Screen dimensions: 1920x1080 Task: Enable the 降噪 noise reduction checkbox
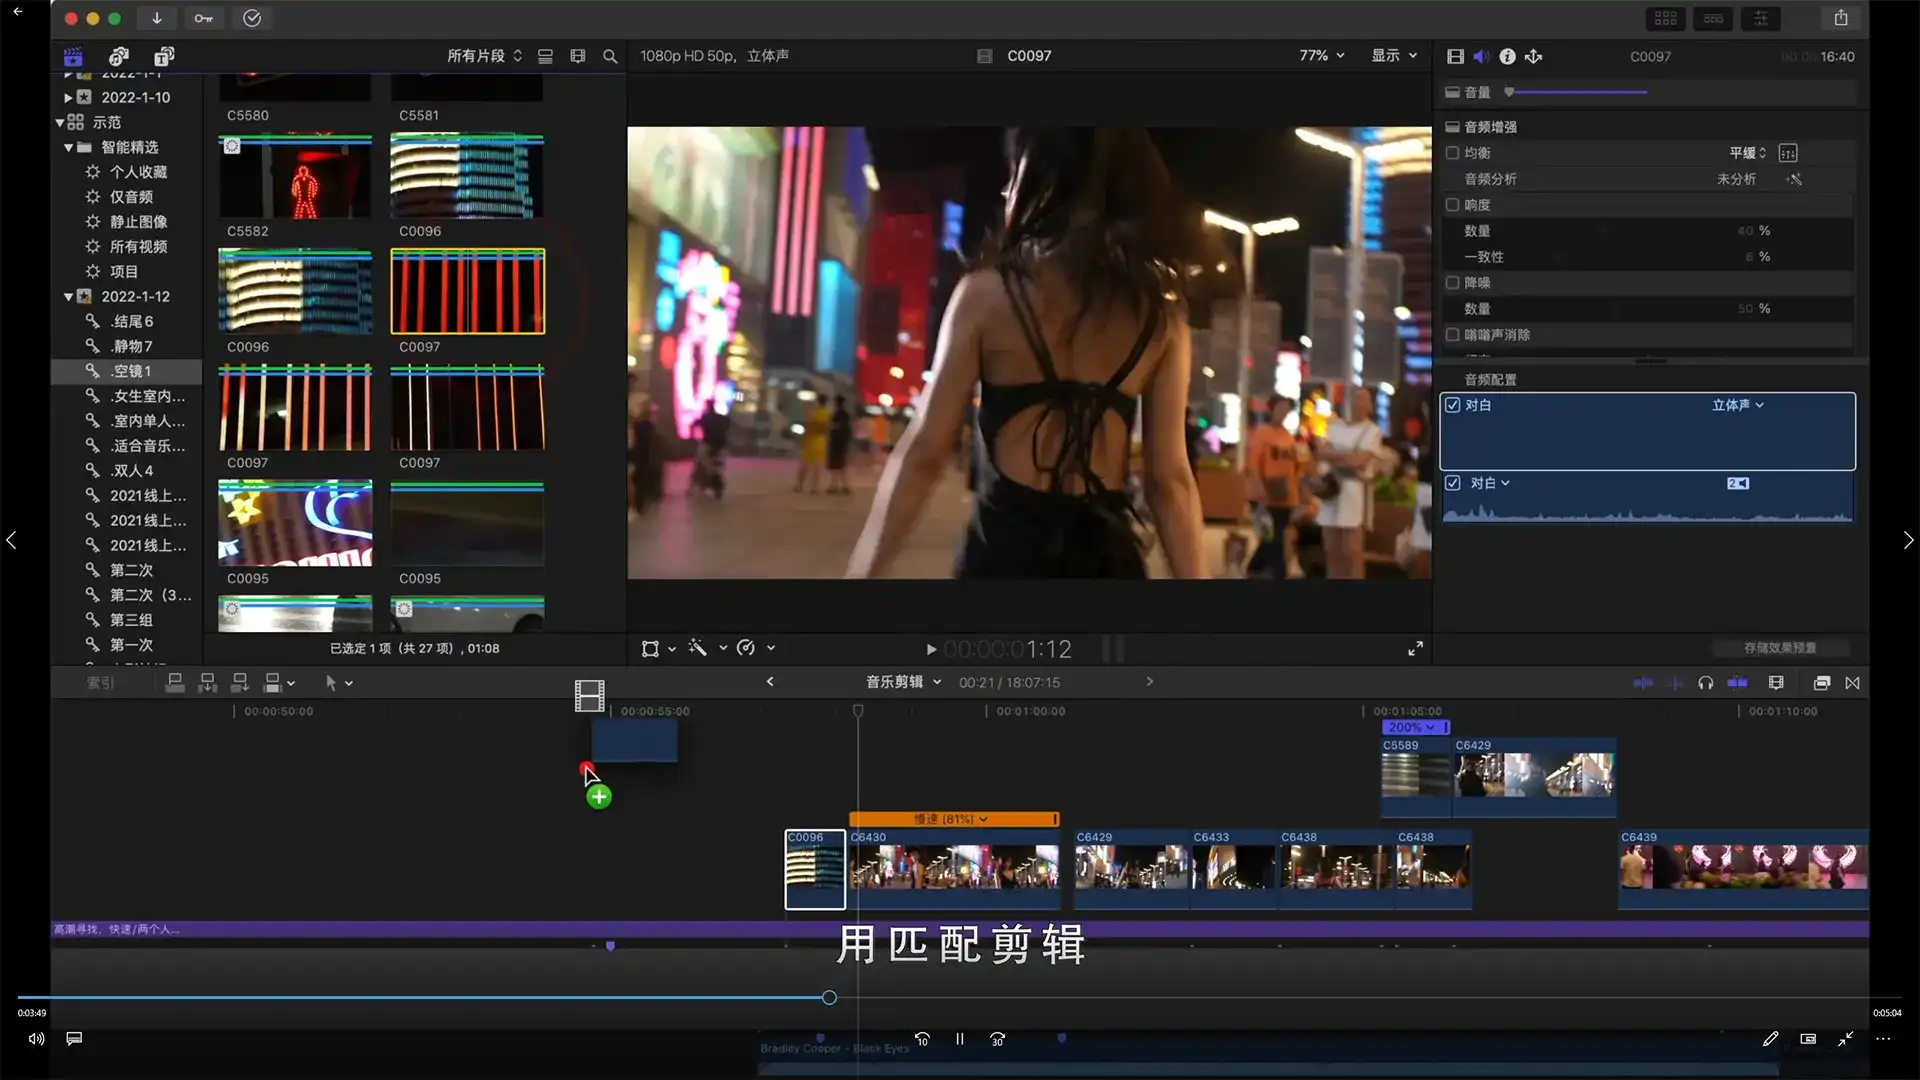[x=1454, y=283]
